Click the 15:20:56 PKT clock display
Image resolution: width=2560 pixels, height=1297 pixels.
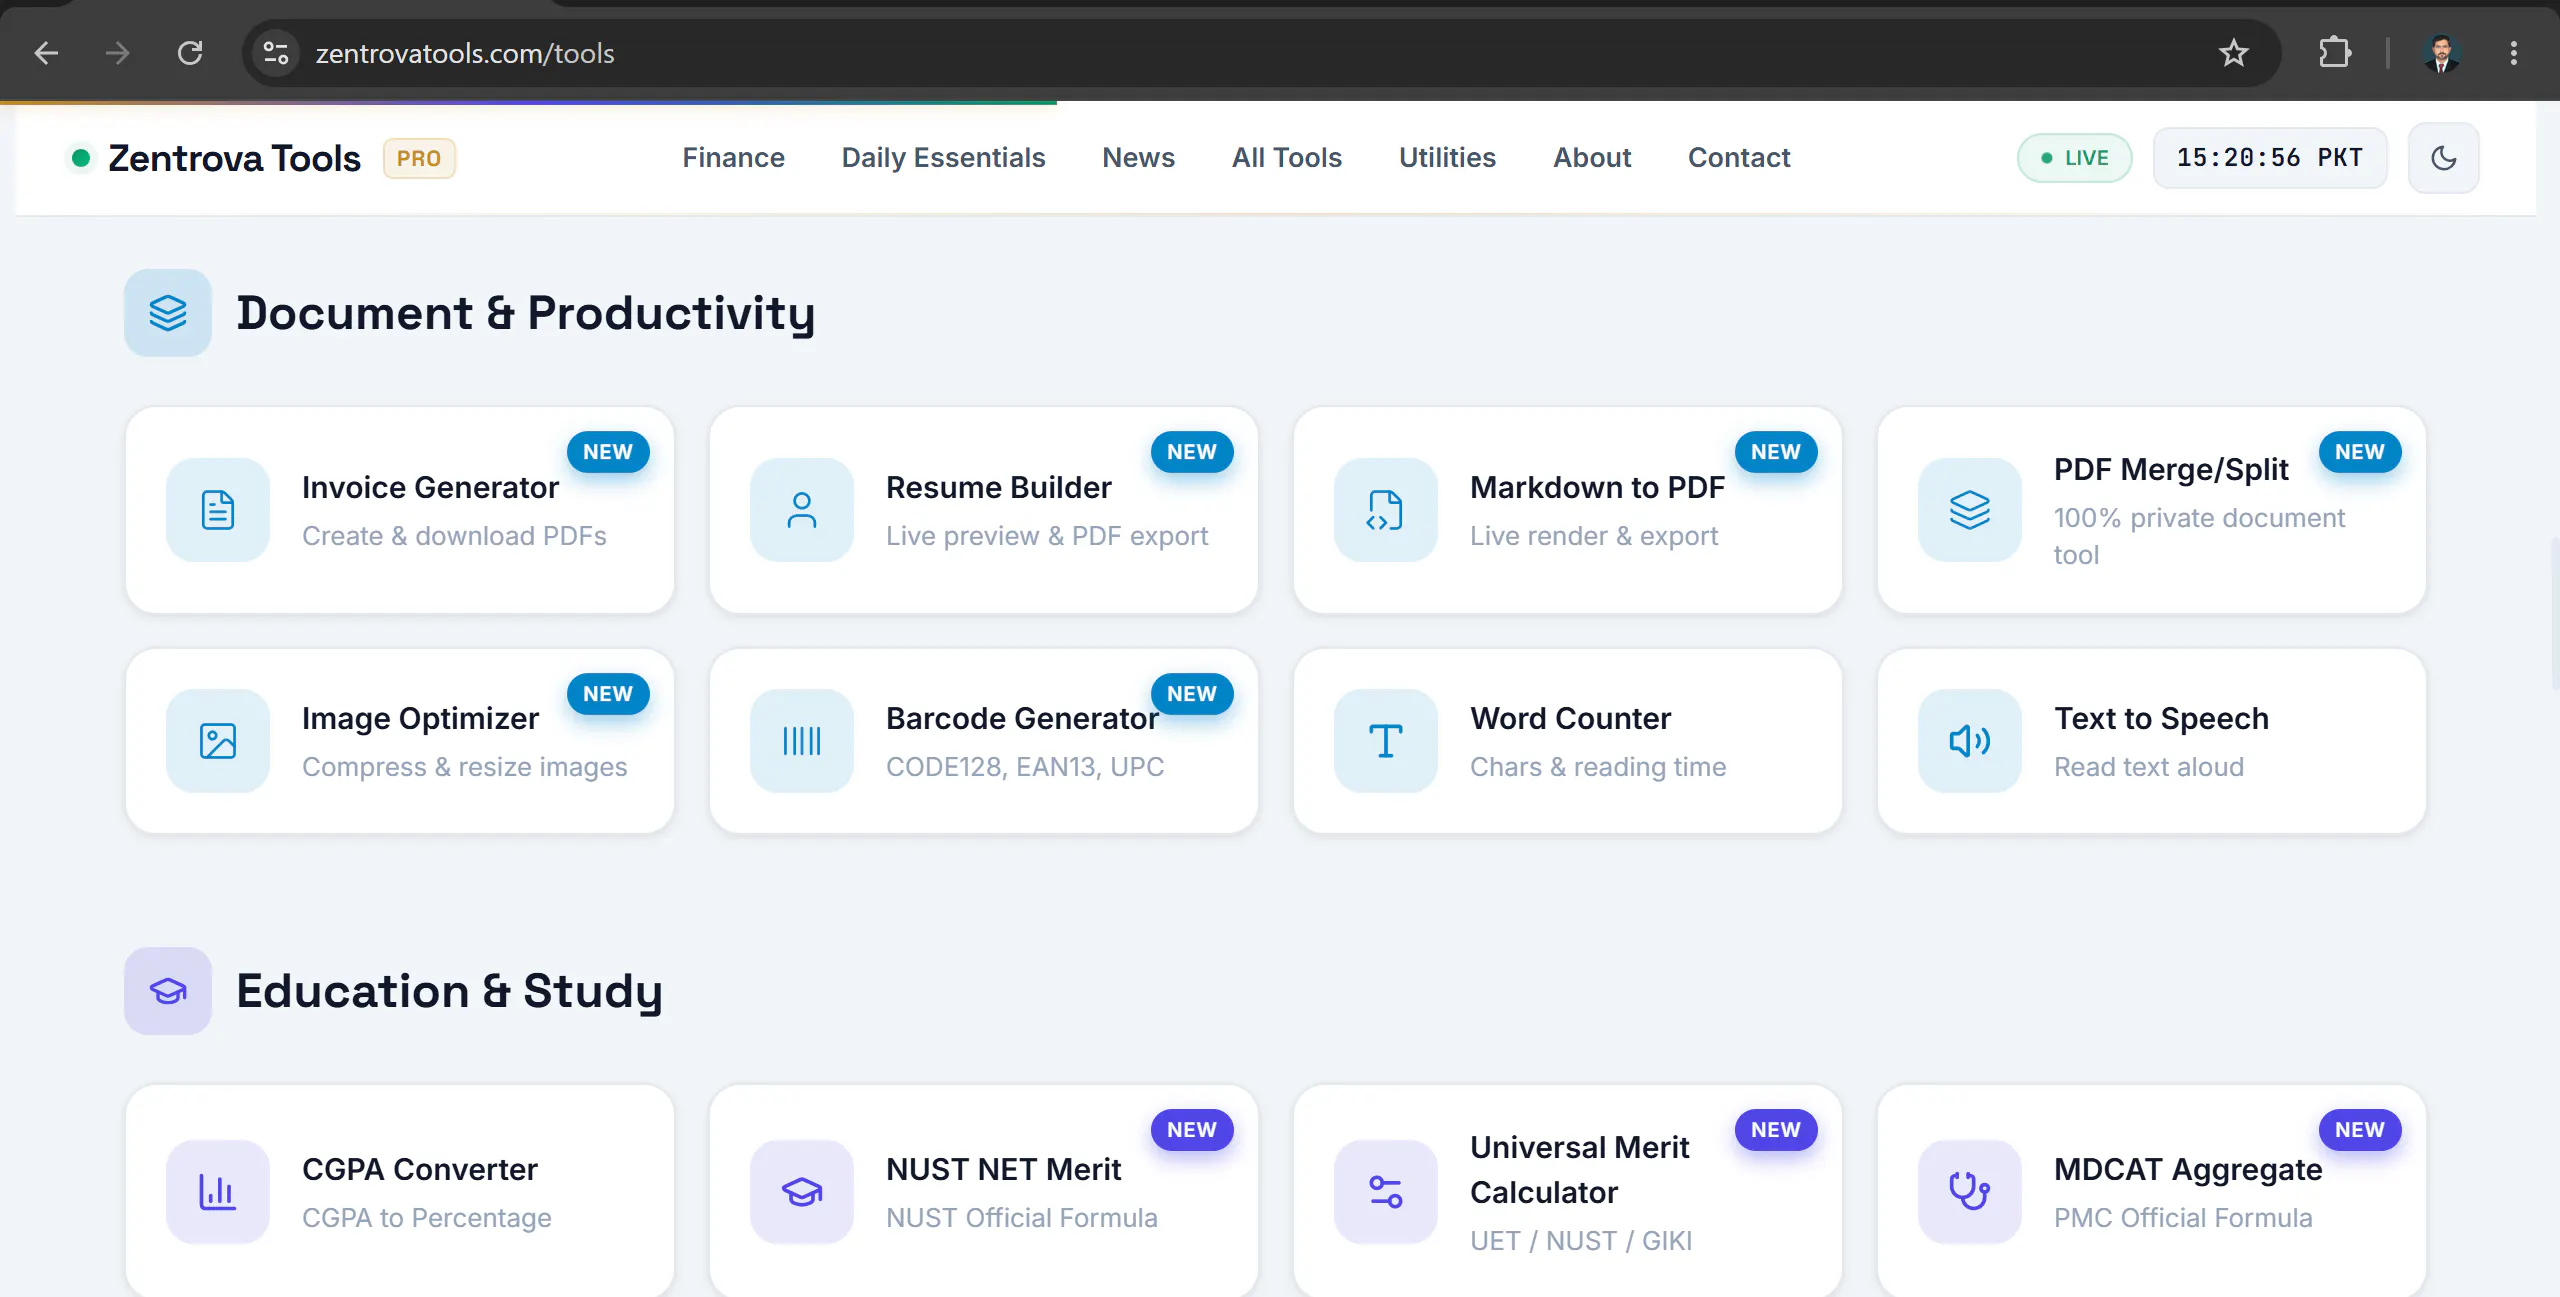point(2270,158)
